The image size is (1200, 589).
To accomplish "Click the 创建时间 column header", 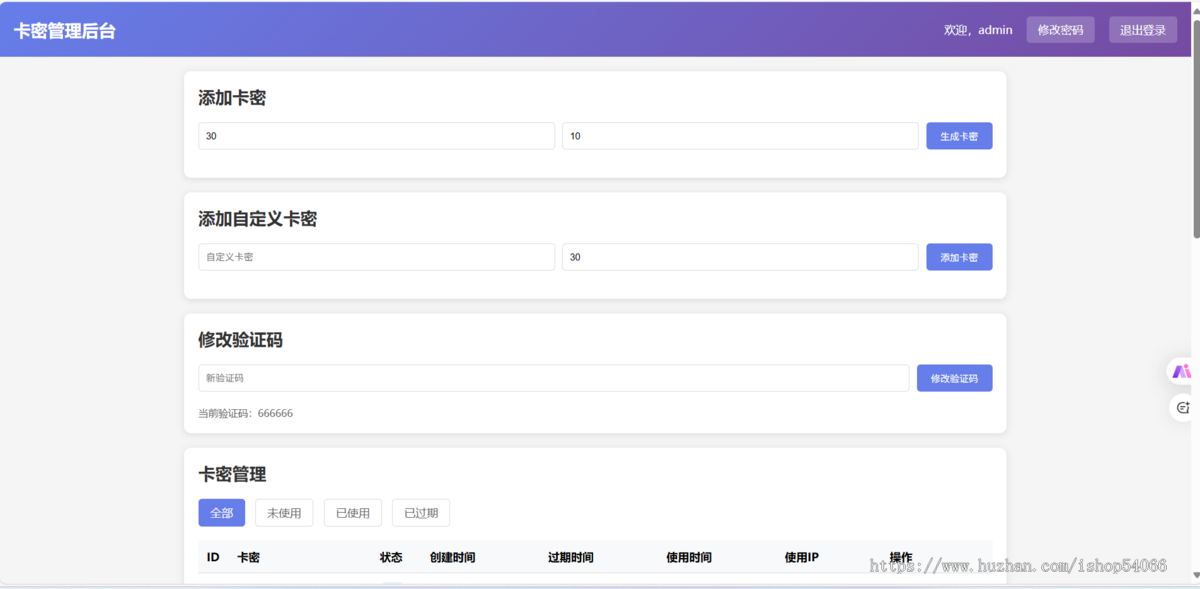I will coord(453,557).
